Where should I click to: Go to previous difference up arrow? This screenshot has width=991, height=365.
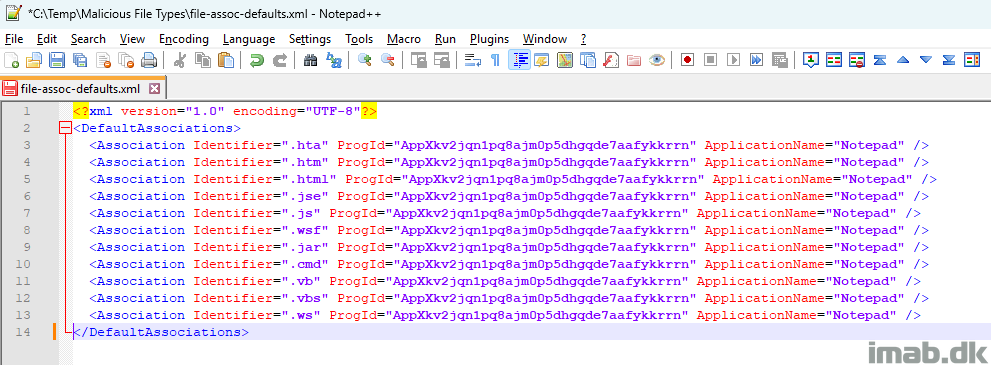[903, 60]
